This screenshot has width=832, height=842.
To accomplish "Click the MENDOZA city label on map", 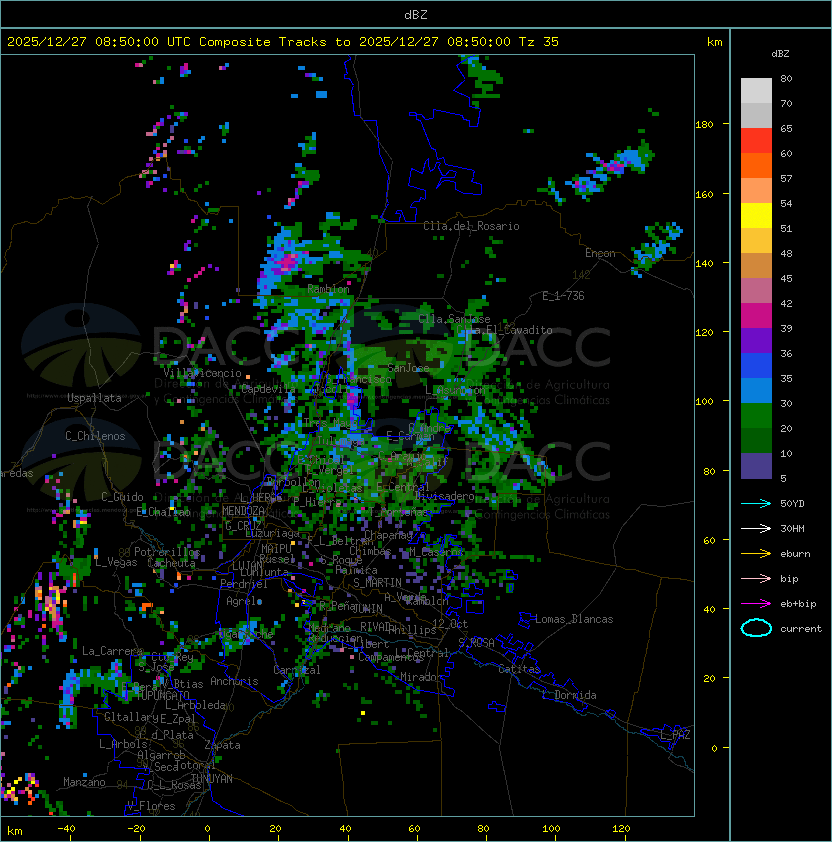I will (x=244, y=511).
